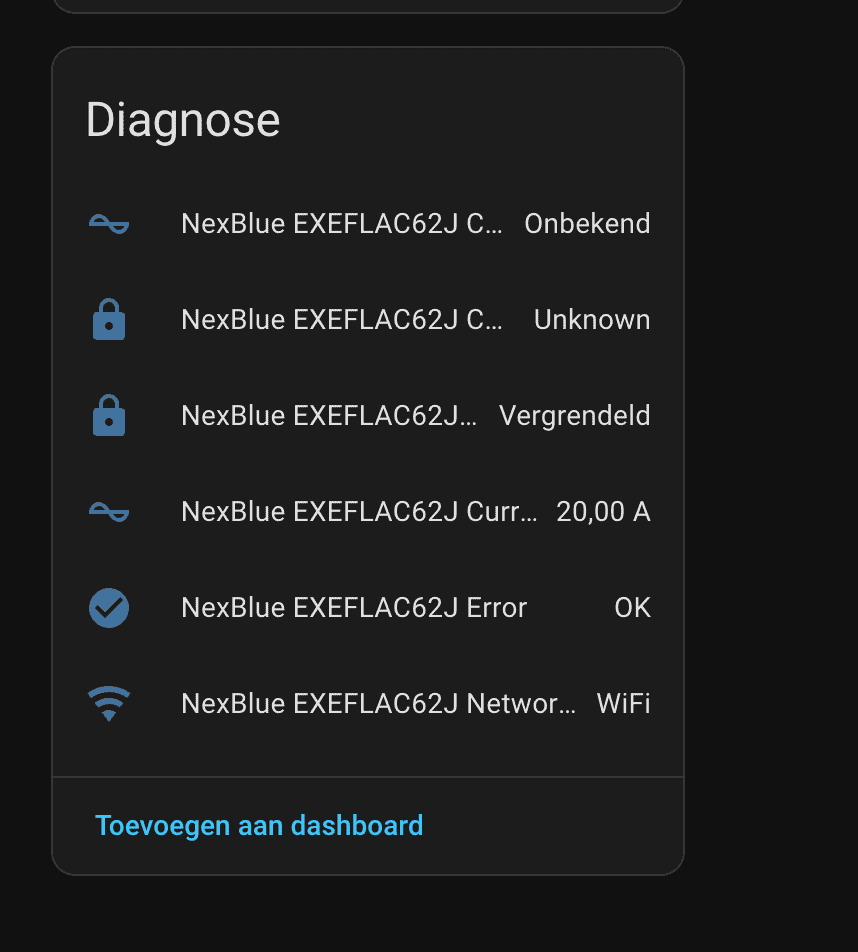Click the sine-wave icon beside the Onbekend value
Screen dimensions: 858x952
coord(109,224)
